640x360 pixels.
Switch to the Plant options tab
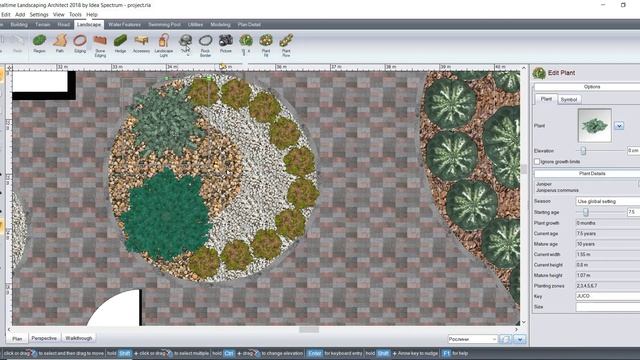[x=546, y=99]
